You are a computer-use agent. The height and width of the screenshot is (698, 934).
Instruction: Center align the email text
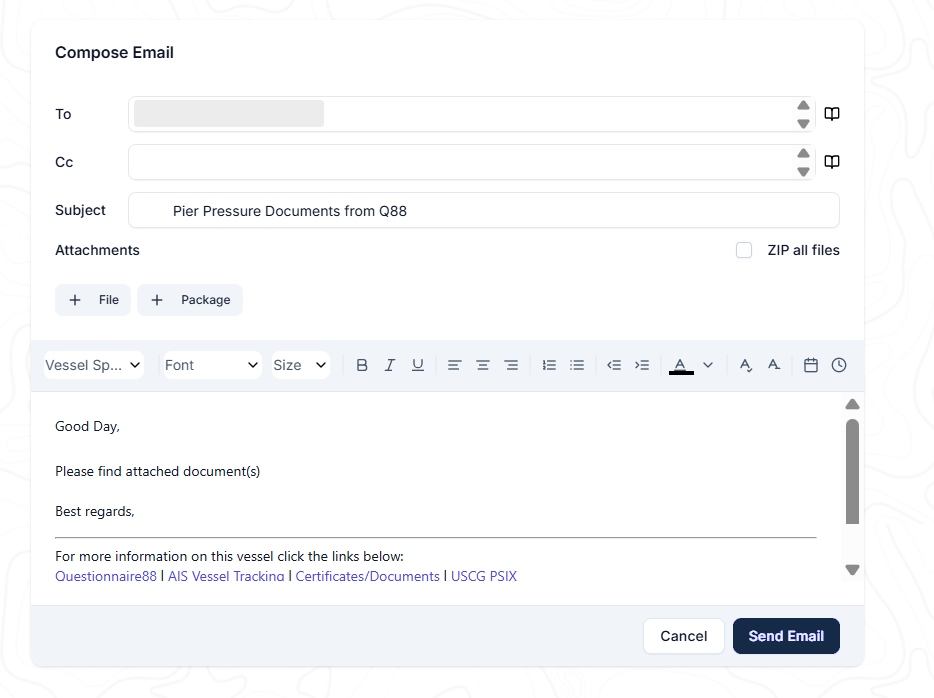coord(482,365)
